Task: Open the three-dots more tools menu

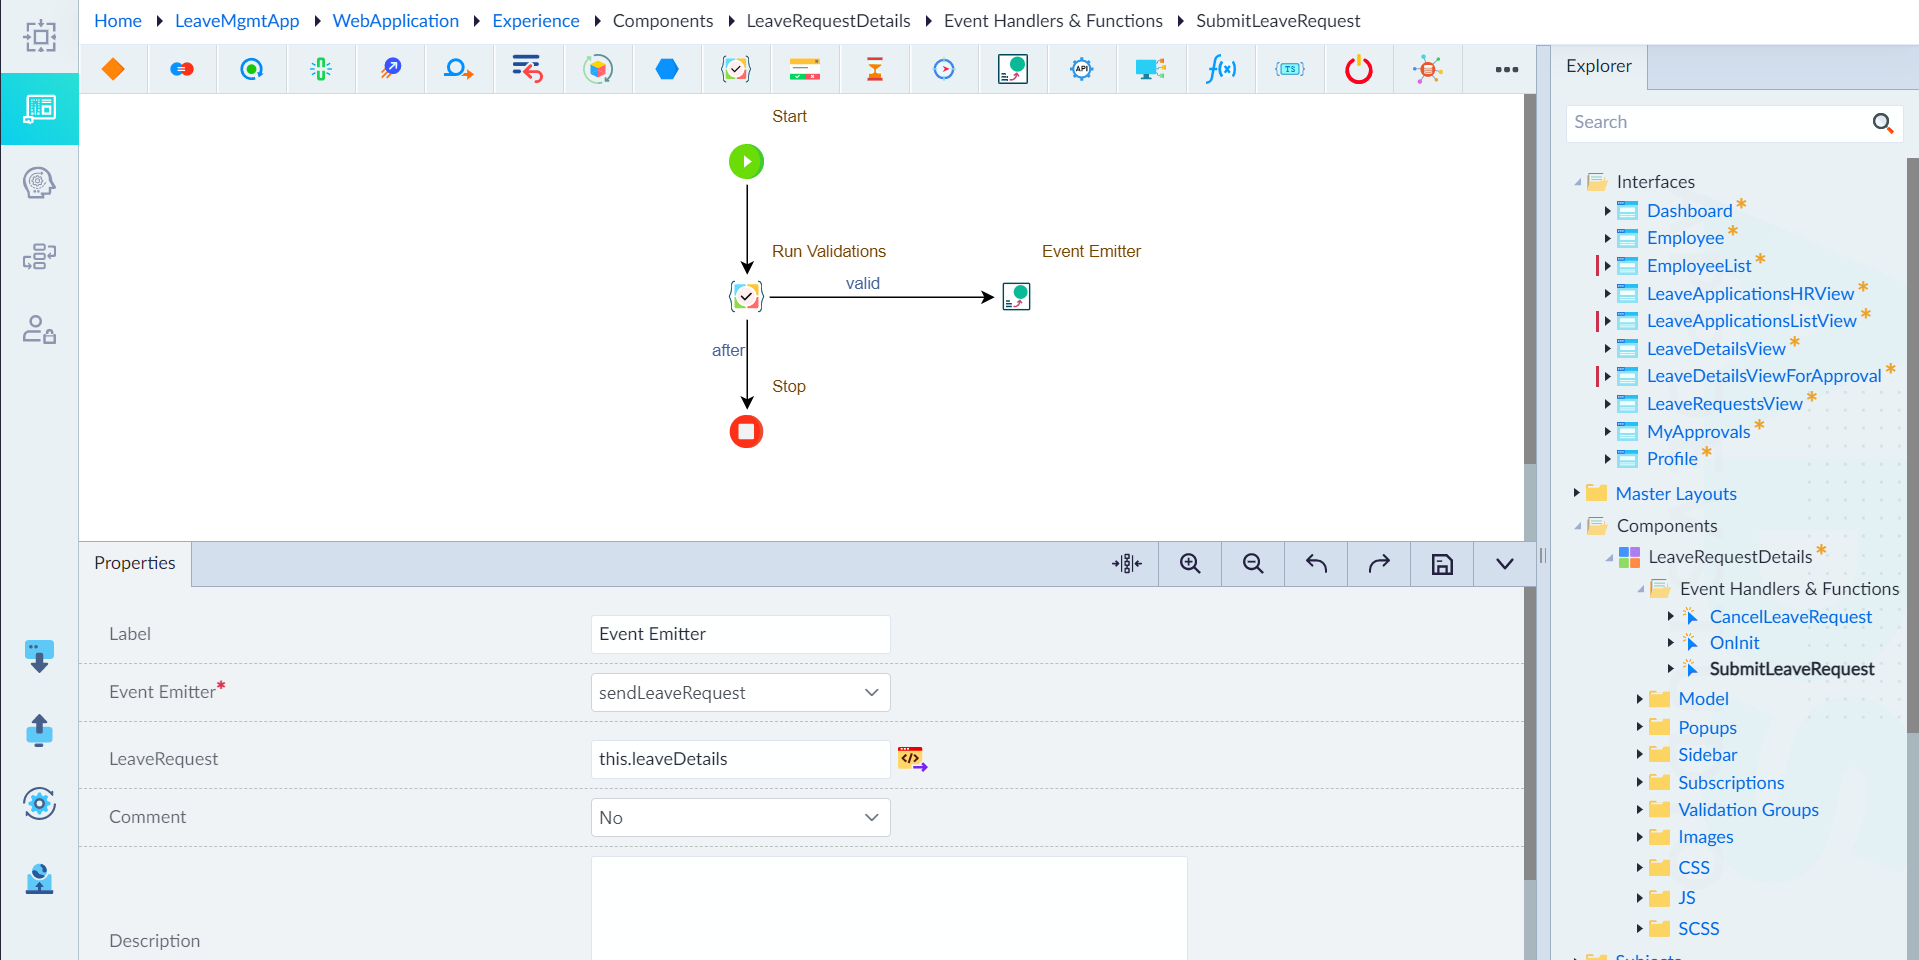Action: (1507, 69)
